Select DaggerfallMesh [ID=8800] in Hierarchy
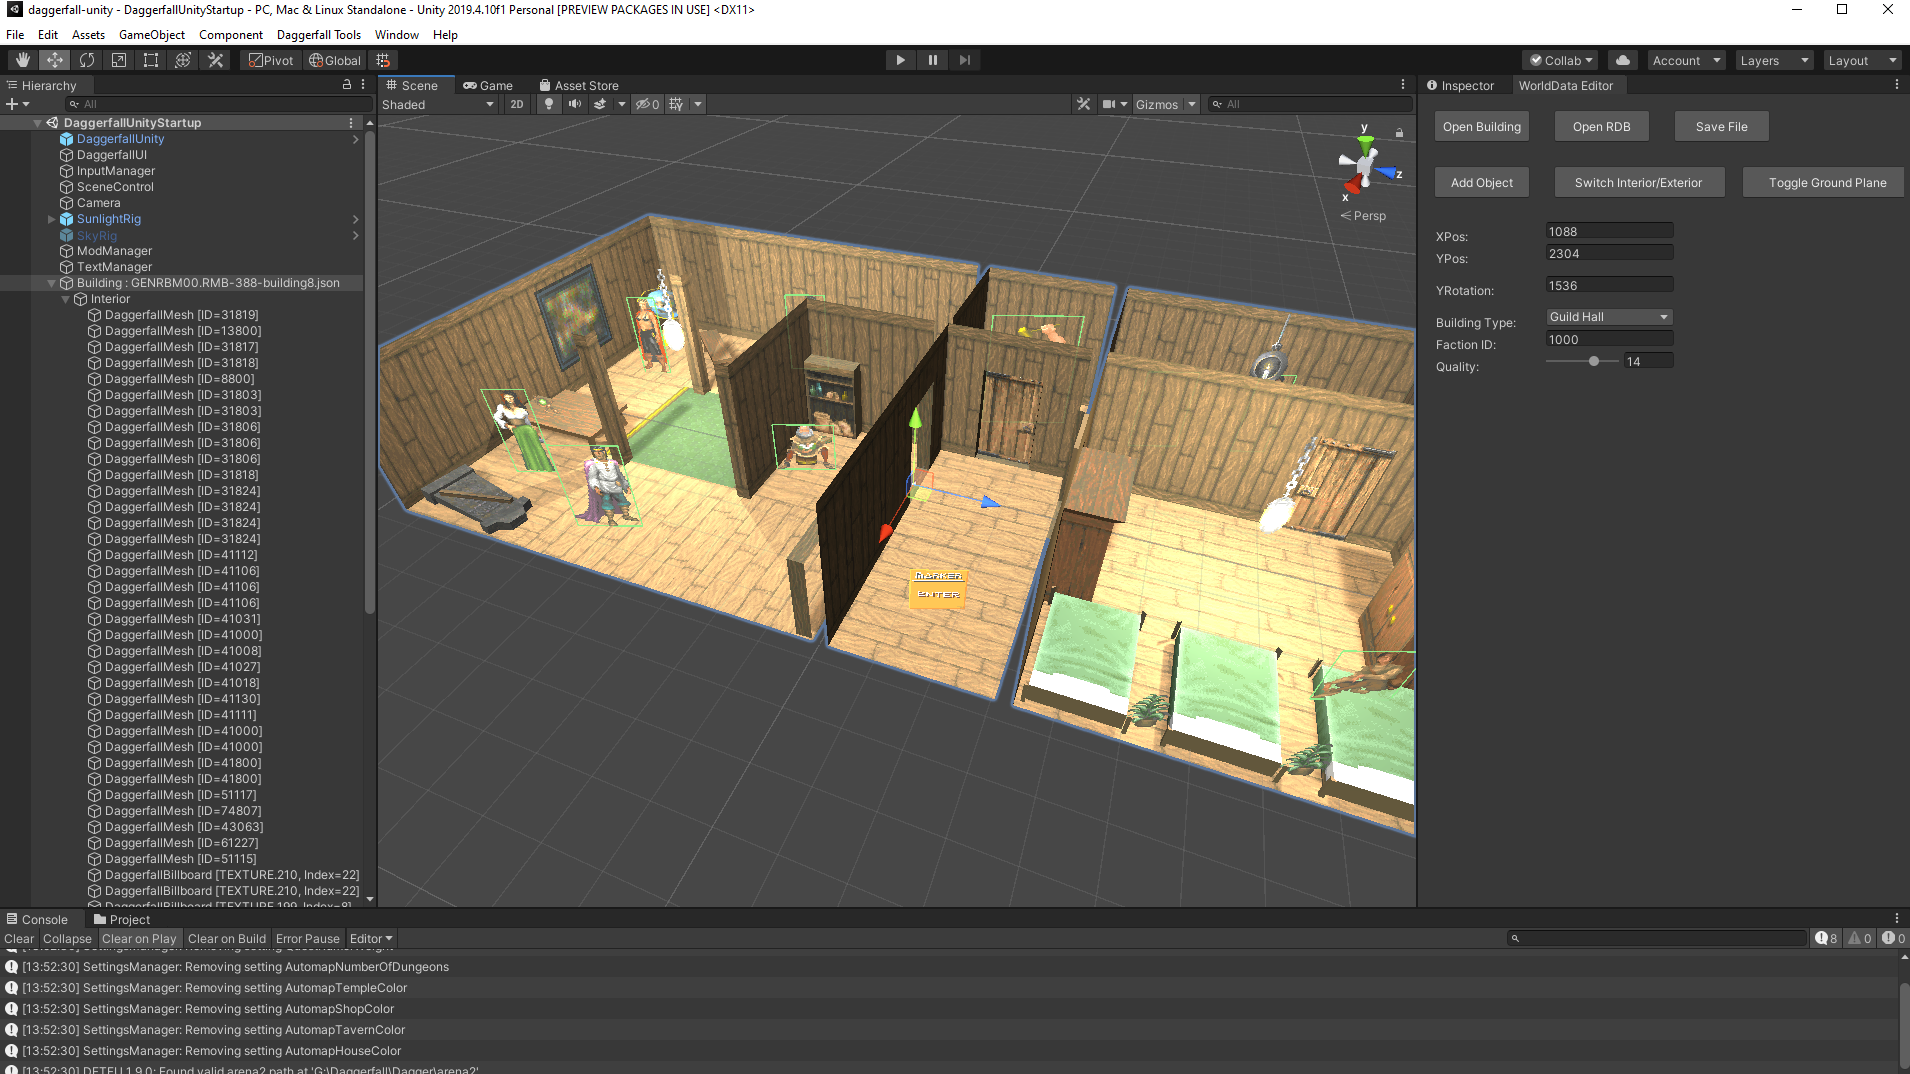The image size is (1910, 1074). tap(179, 379)
